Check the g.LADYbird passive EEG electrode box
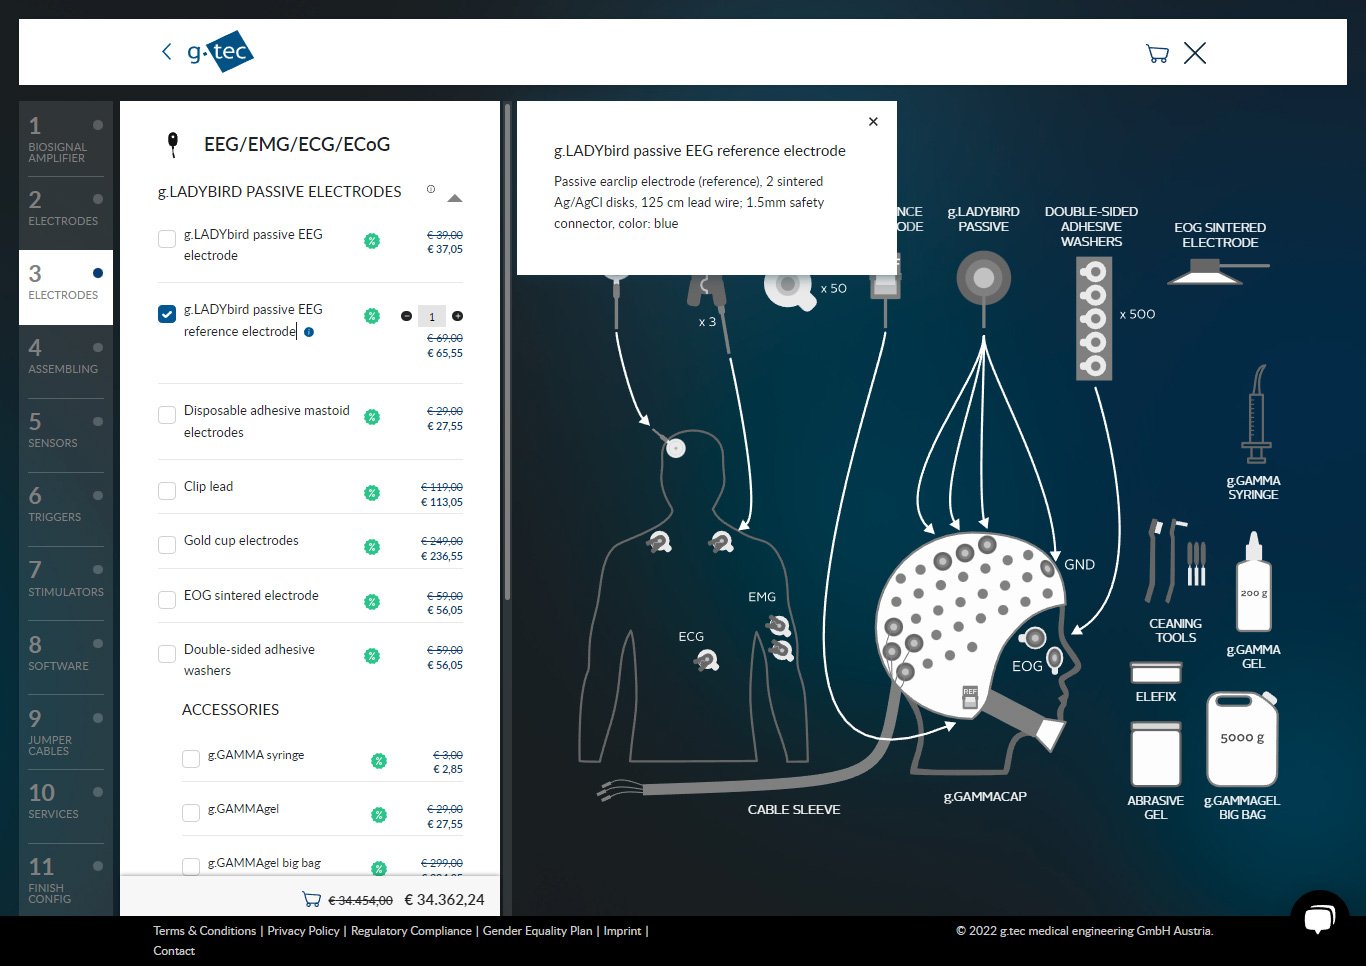Viewport: 1366px width, 966px height. (167, 239)
